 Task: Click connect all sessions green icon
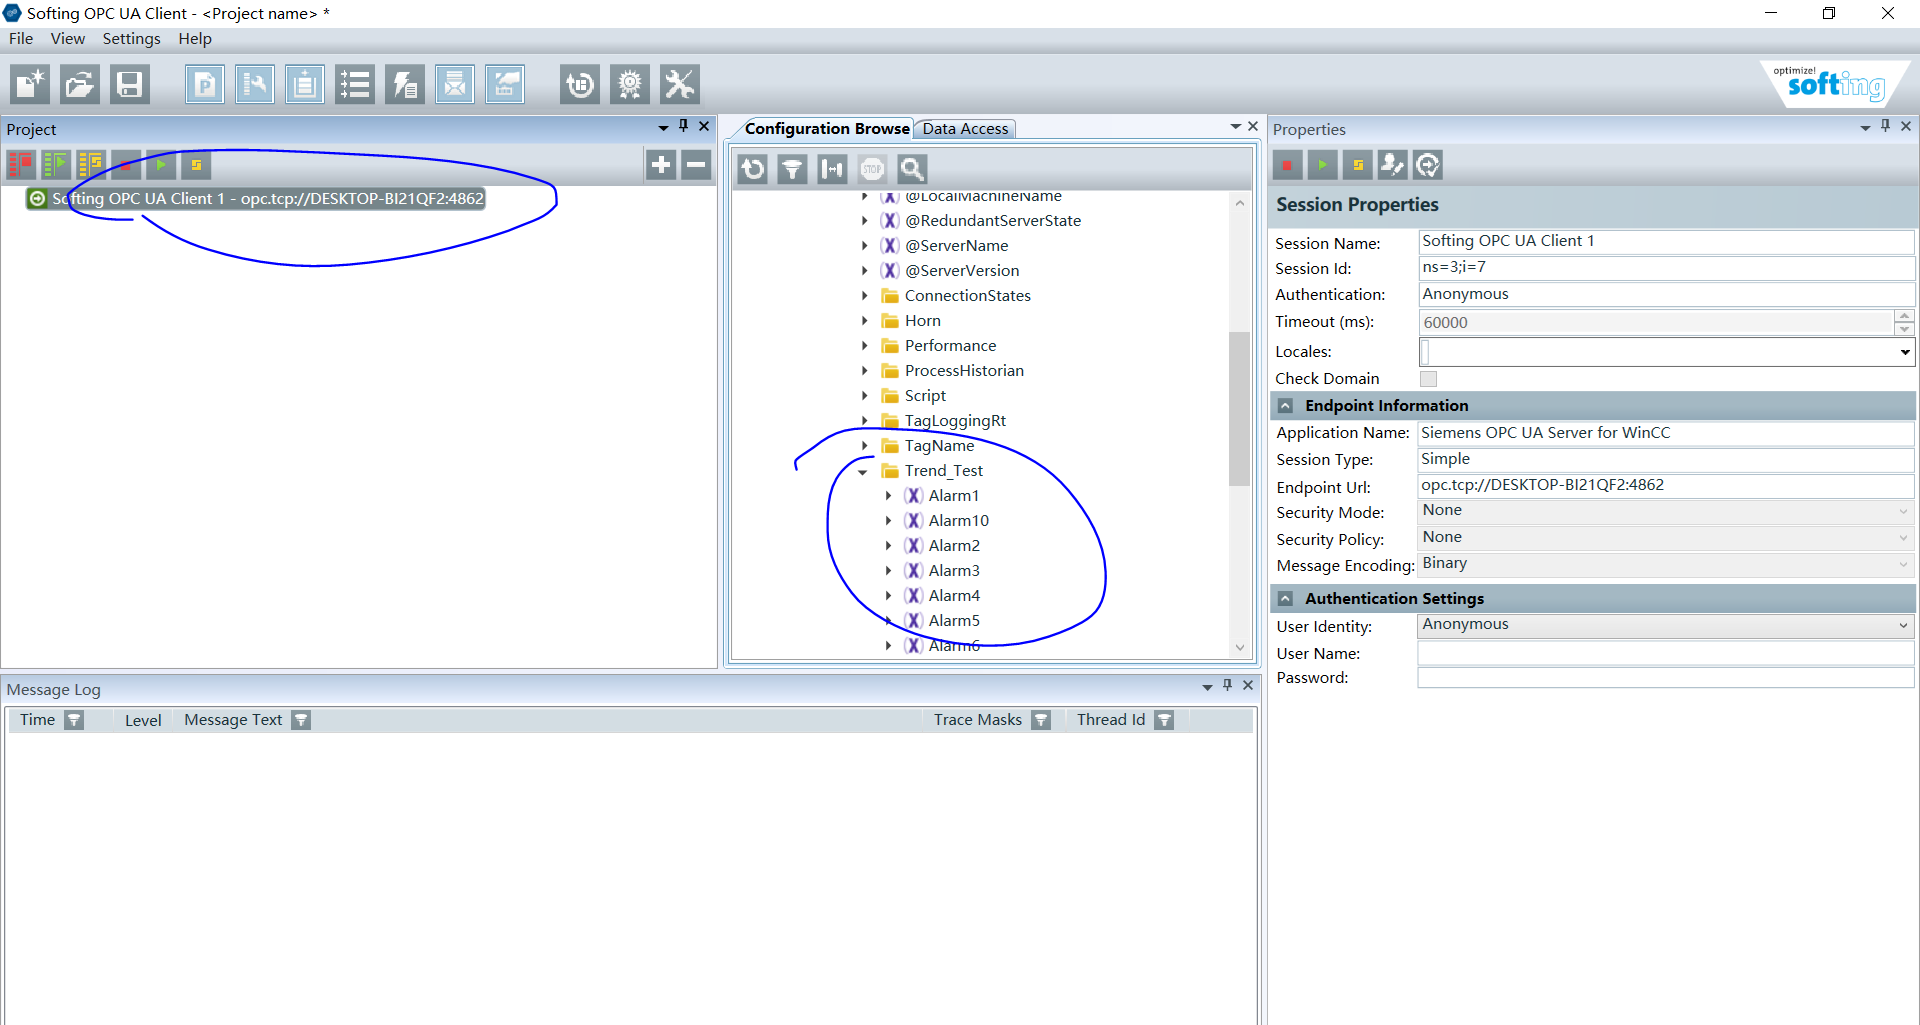(x=56, y=165)
